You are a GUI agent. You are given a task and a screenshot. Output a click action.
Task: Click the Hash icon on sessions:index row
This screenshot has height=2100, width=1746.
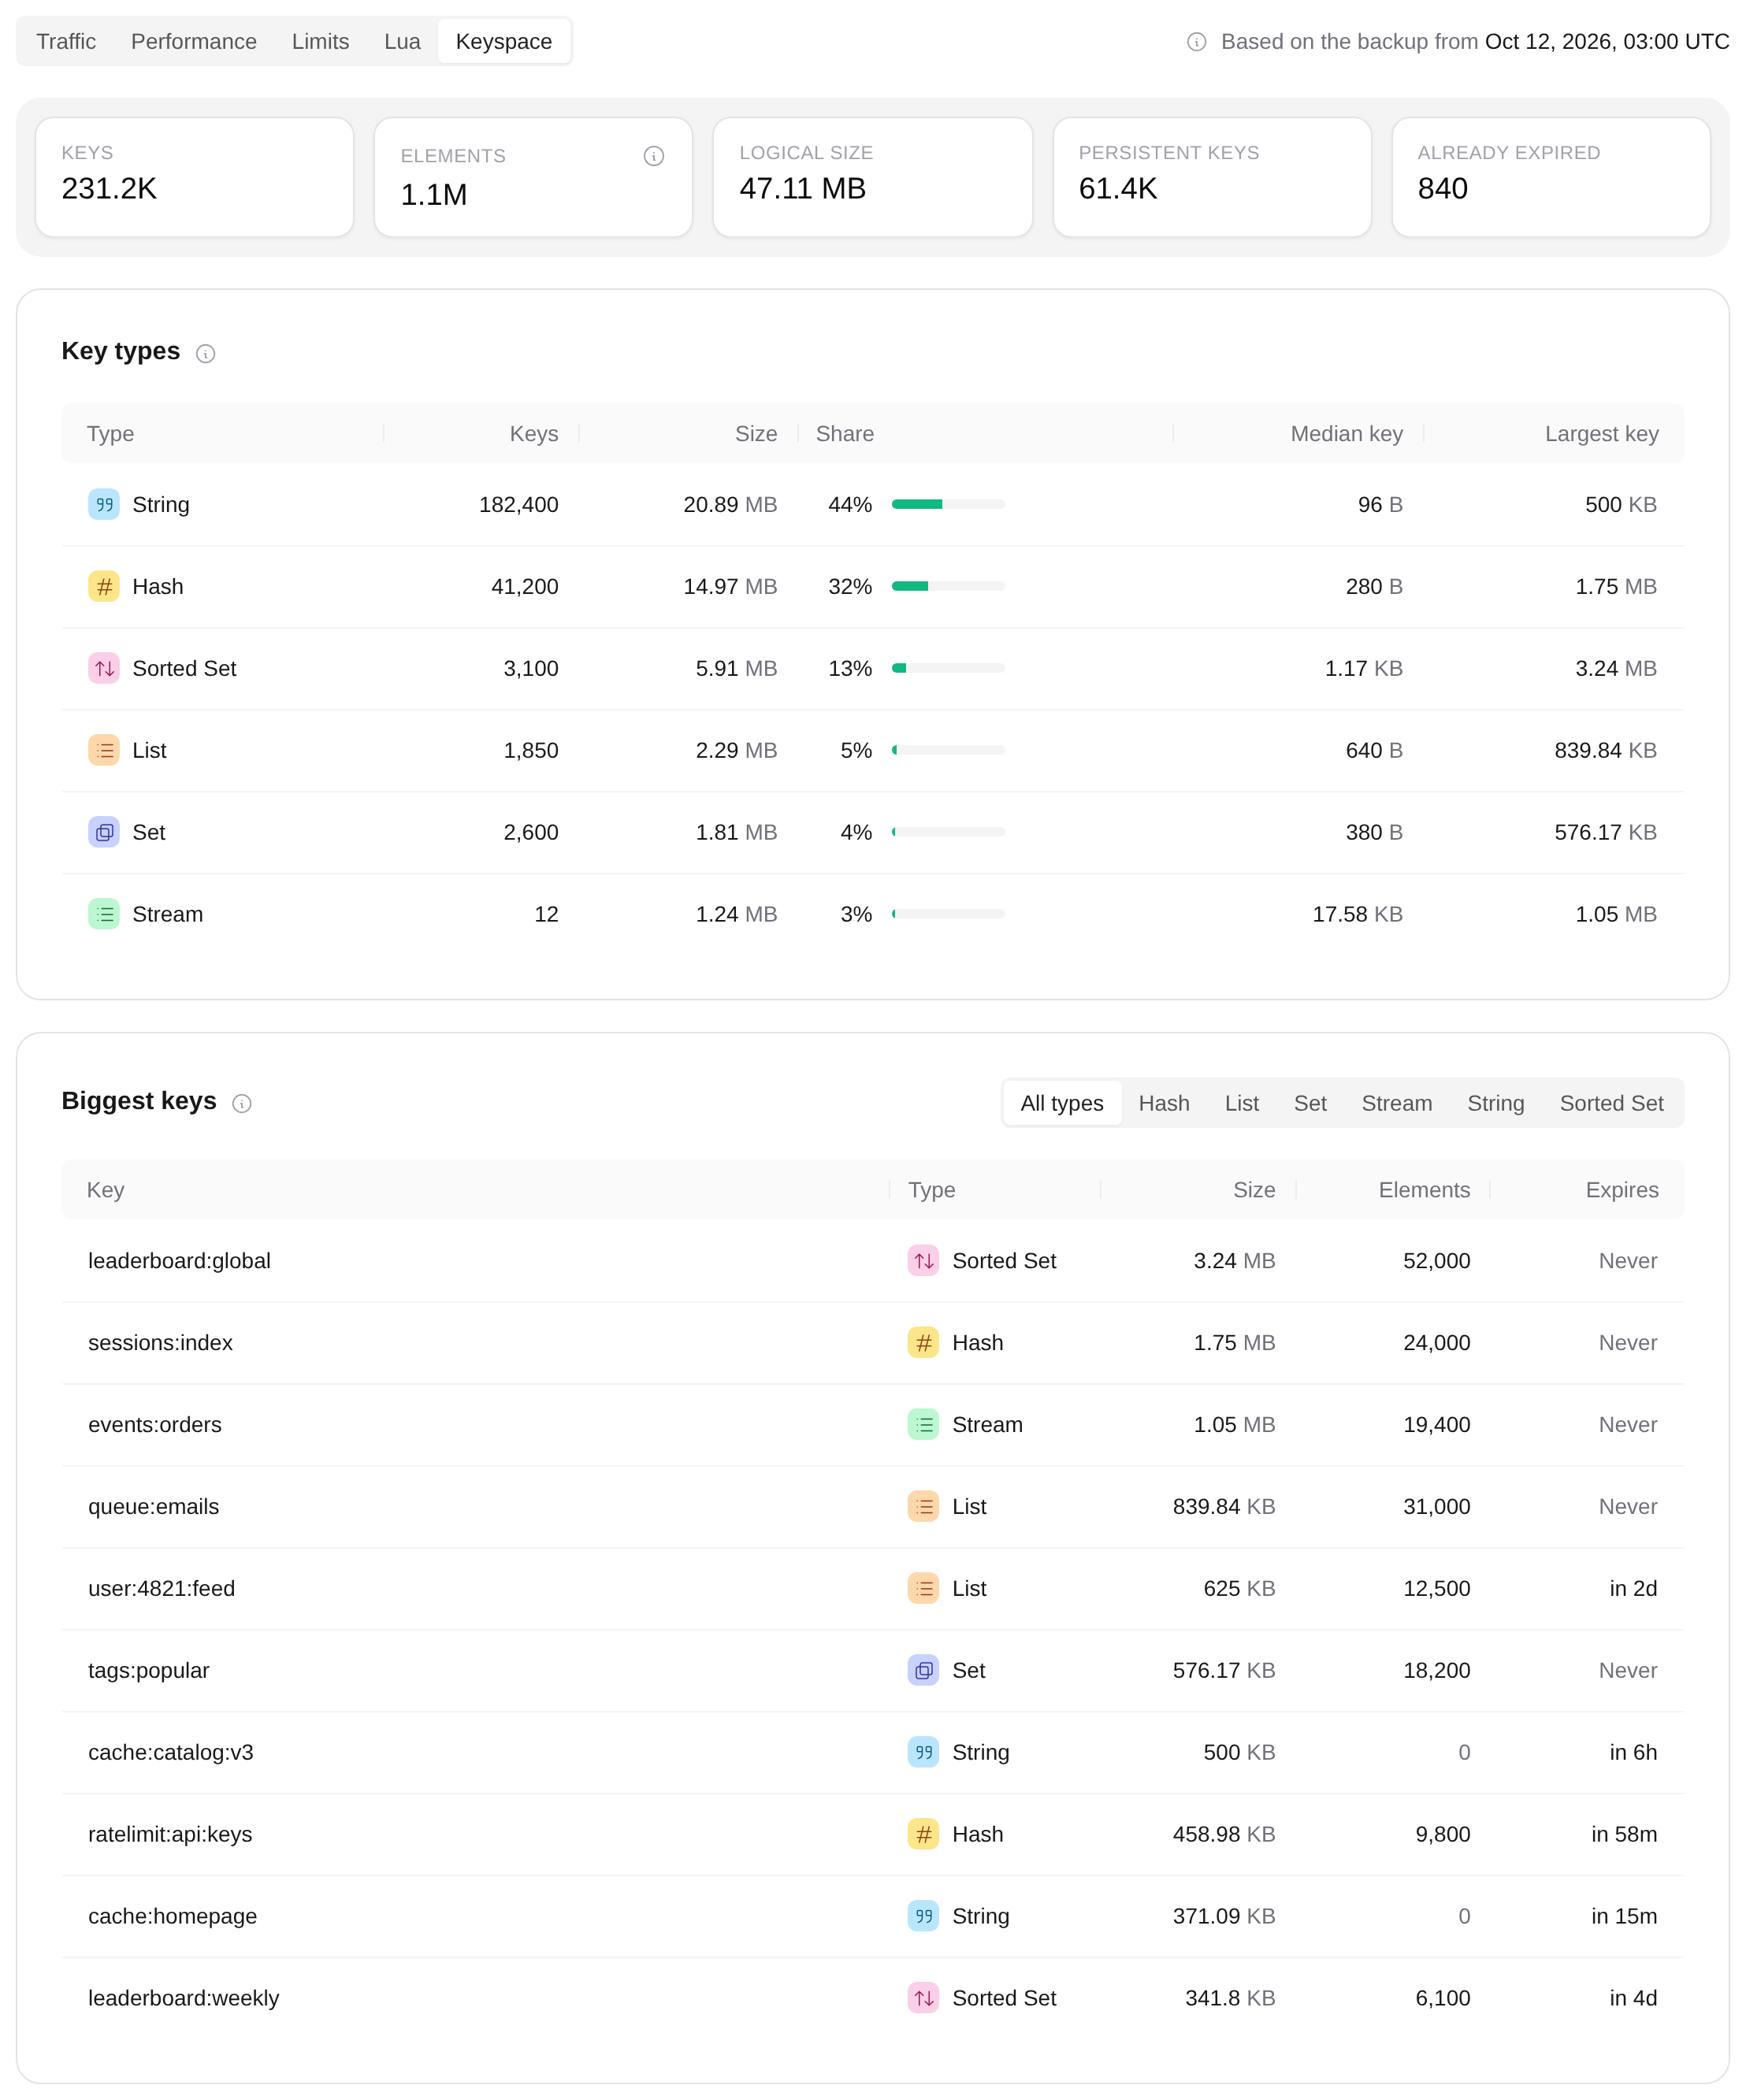923,1343
